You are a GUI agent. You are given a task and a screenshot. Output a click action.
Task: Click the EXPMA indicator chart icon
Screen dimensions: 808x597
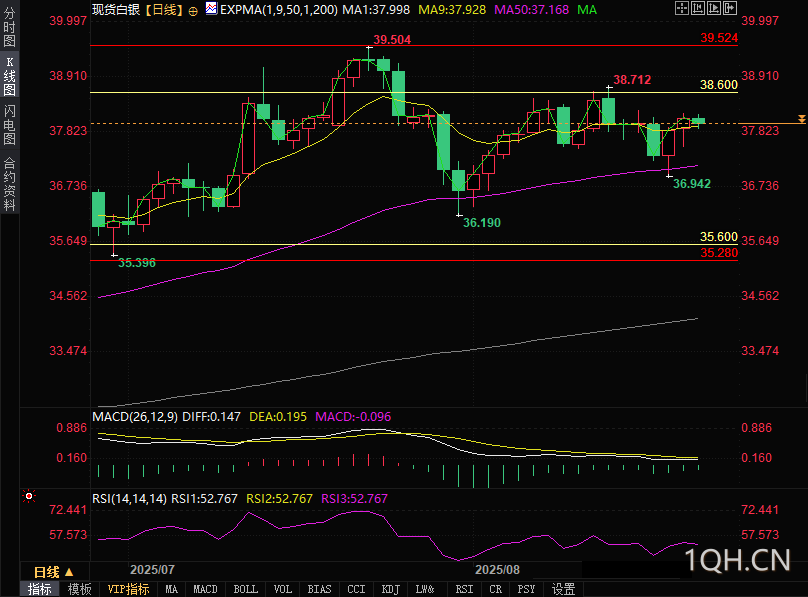(211, 8)
